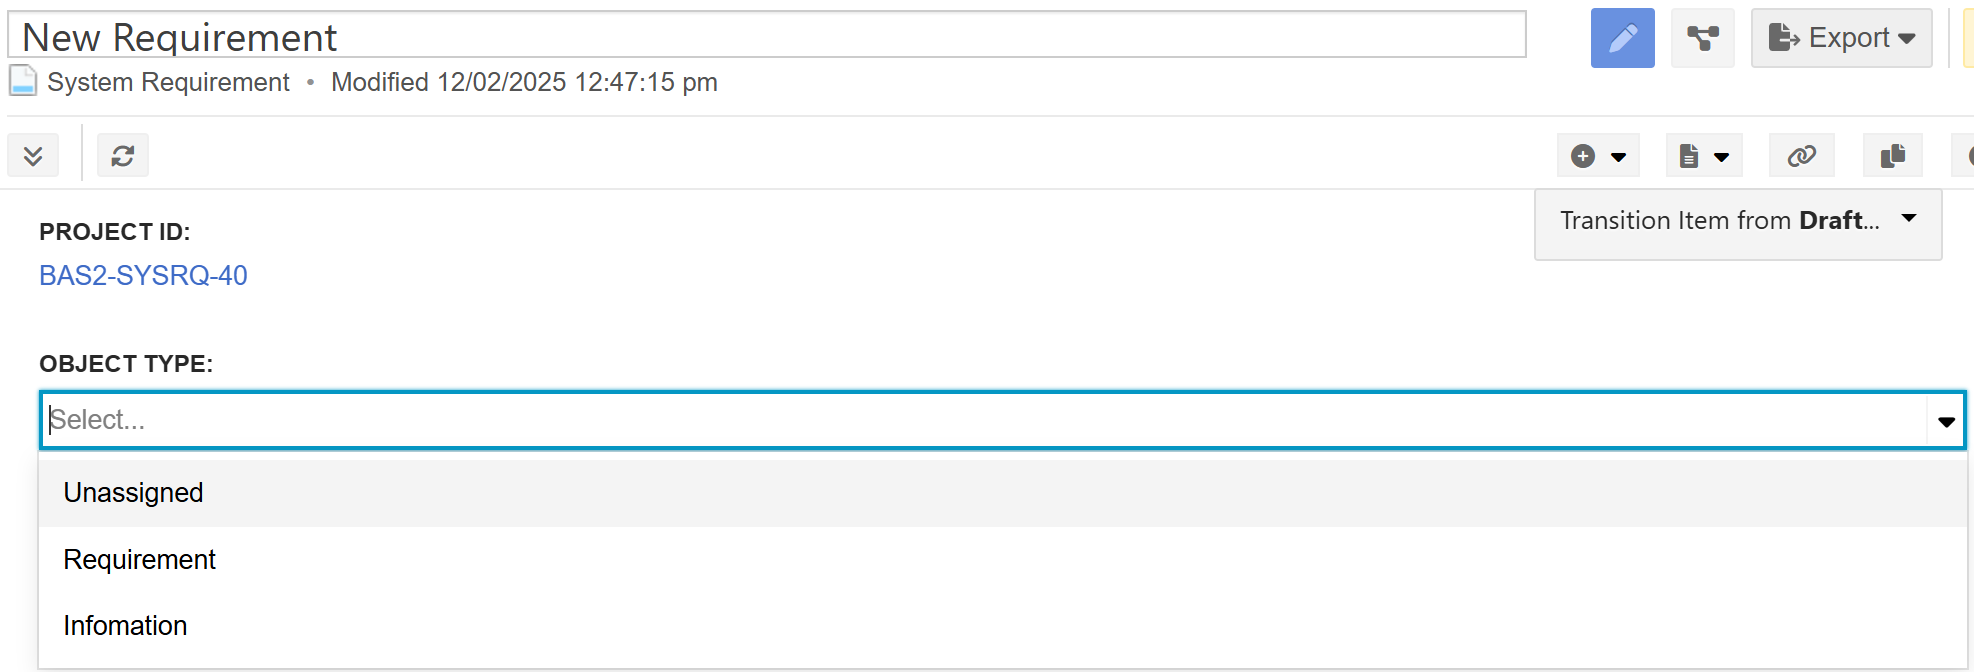This screenshot has width=1974, height=672.
Task: Open the Export dropdown
Action: point(1842,38)
